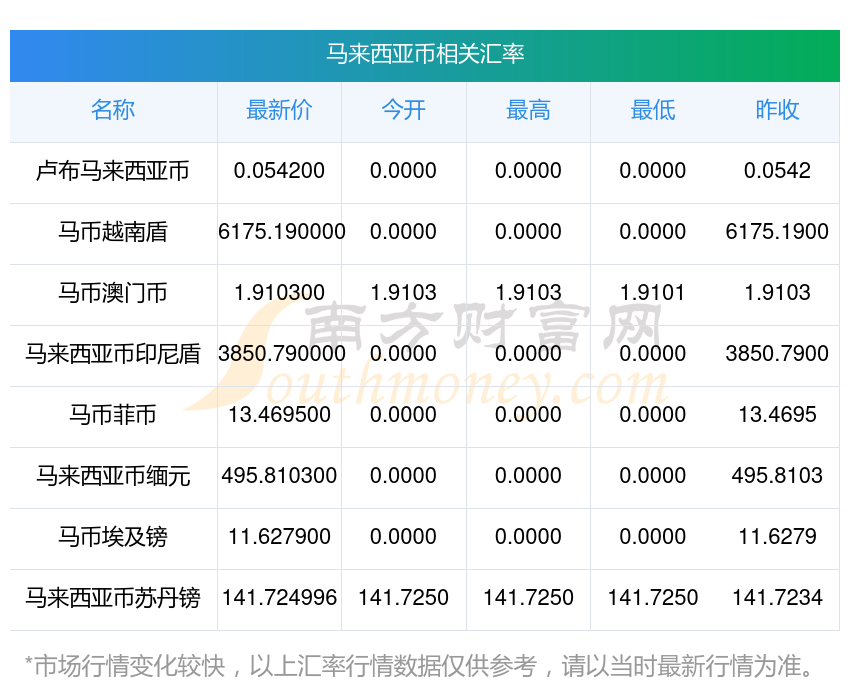Select latest price 13.469500
This screenshot has height=698, width=850.
pyautogui.click(x=279, y=415)
